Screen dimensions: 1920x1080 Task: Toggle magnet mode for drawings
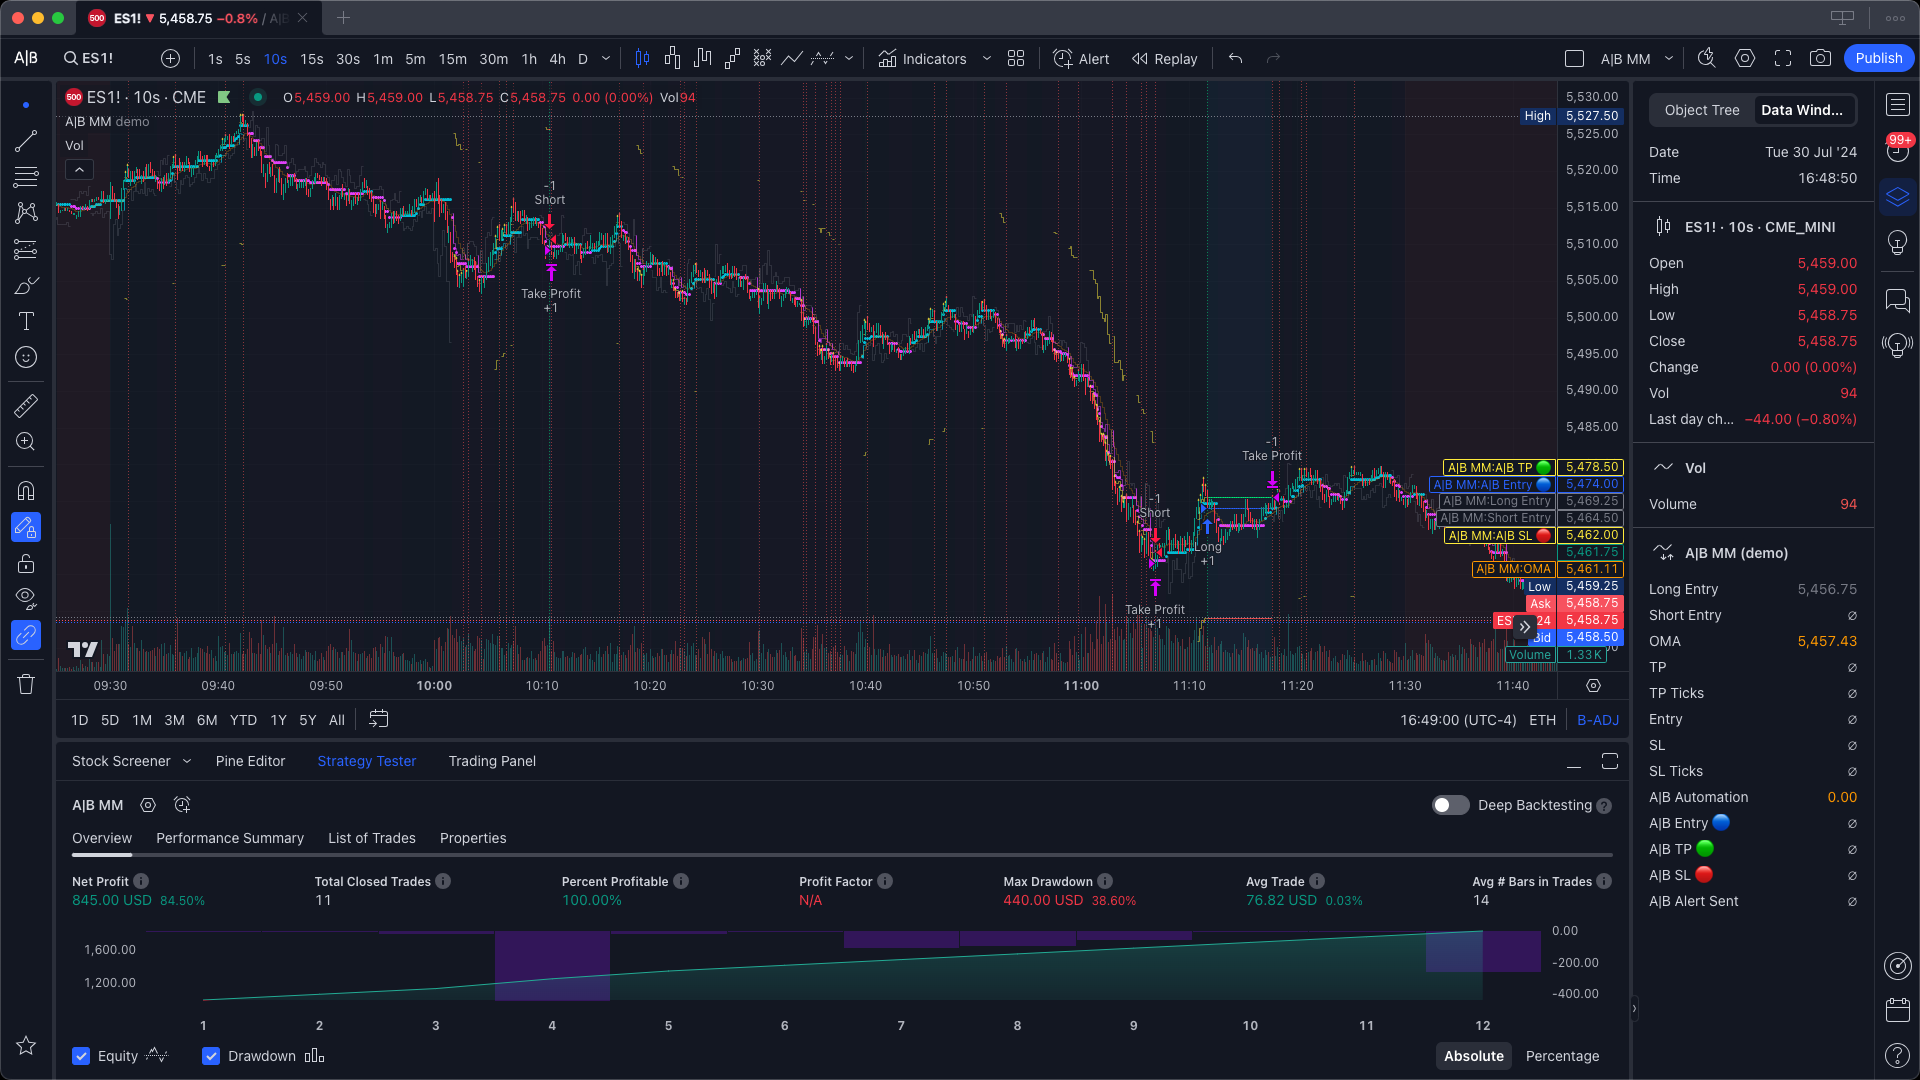(26, 491)
